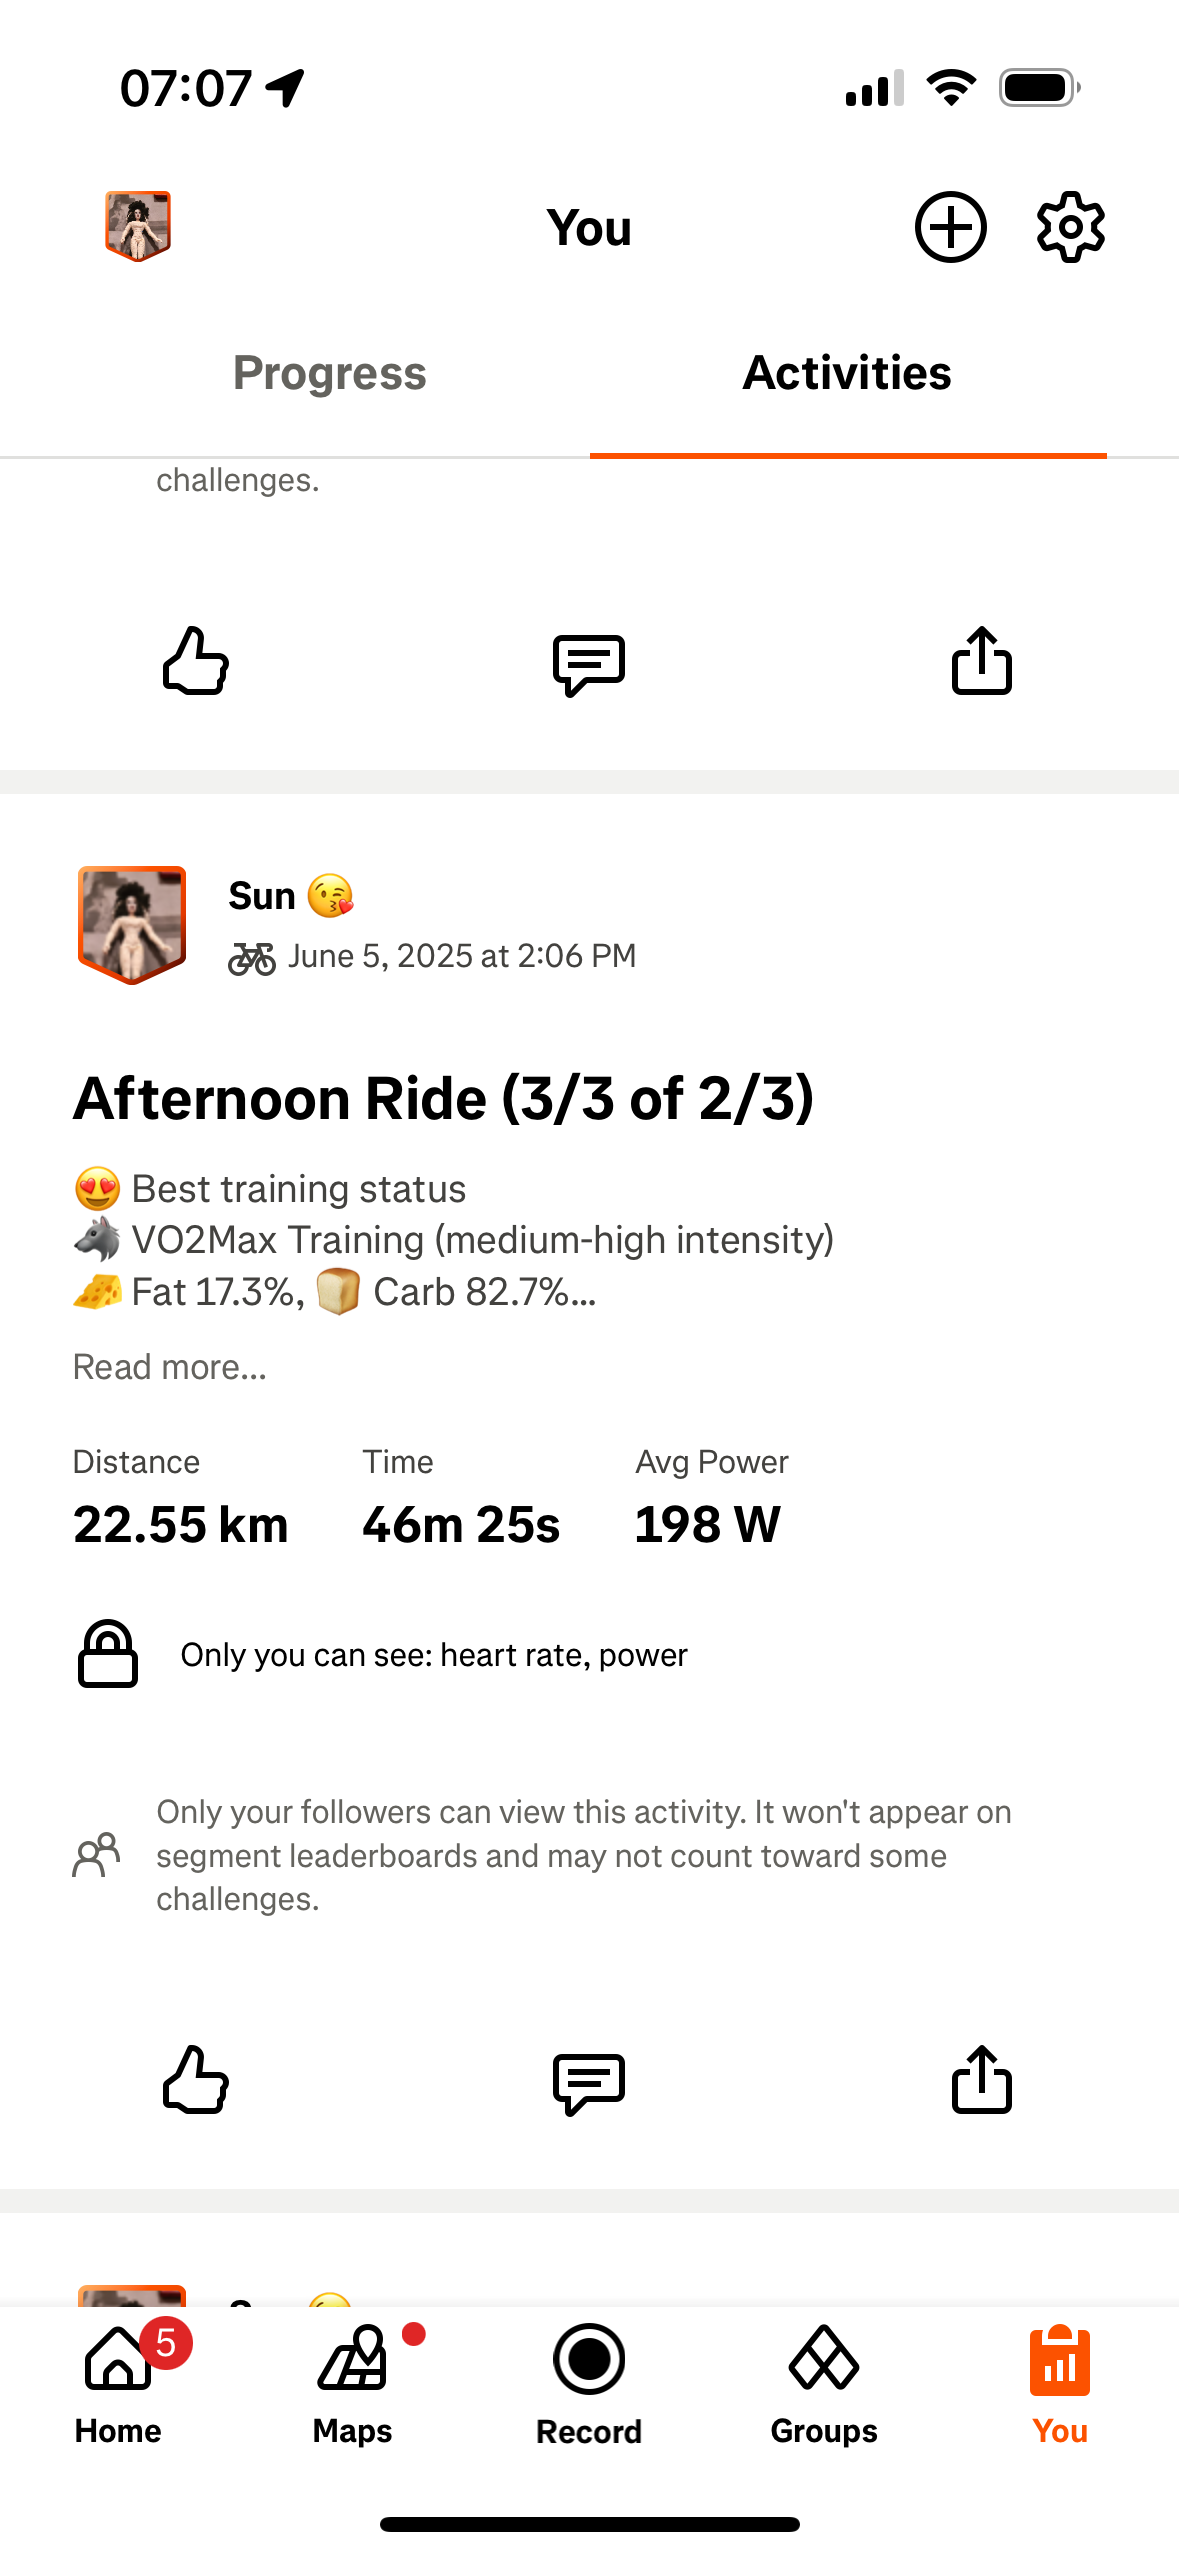Tap the plus icon to add activity

[x=950, y=227]
